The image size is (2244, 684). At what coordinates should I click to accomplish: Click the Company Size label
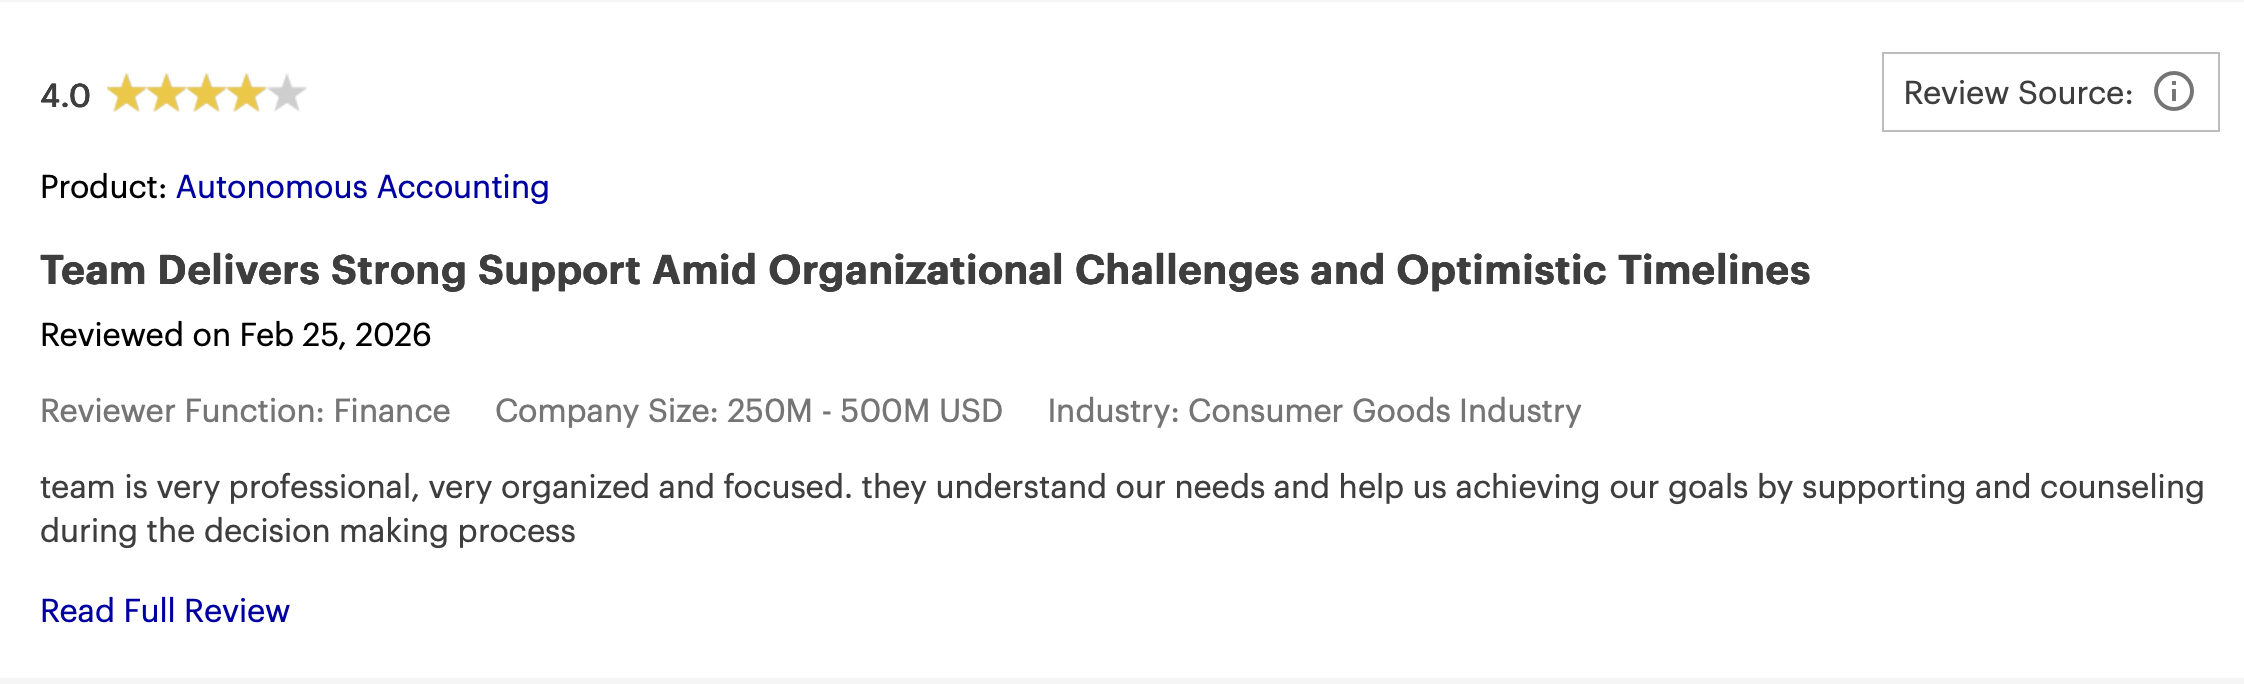point(606,411)
